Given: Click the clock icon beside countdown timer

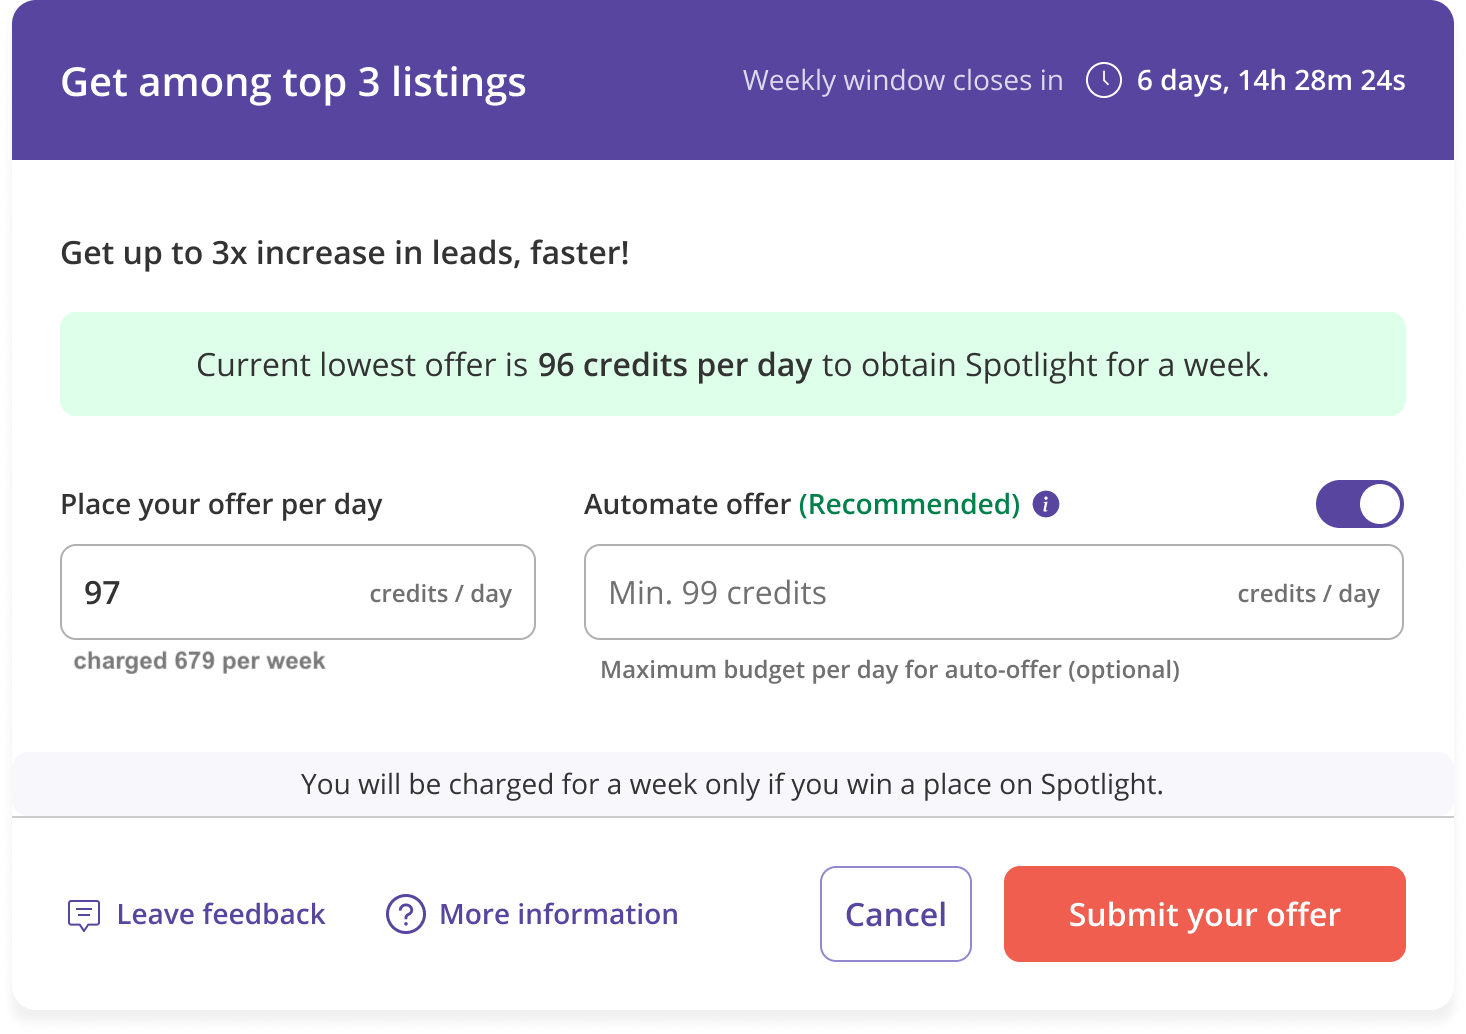Looking at the screenshot, I should coord(1104,80).
